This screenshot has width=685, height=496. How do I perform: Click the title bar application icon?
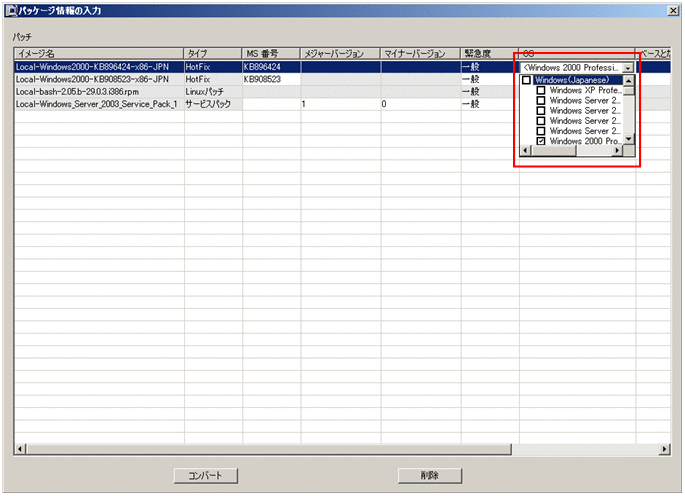pos(11,10)
